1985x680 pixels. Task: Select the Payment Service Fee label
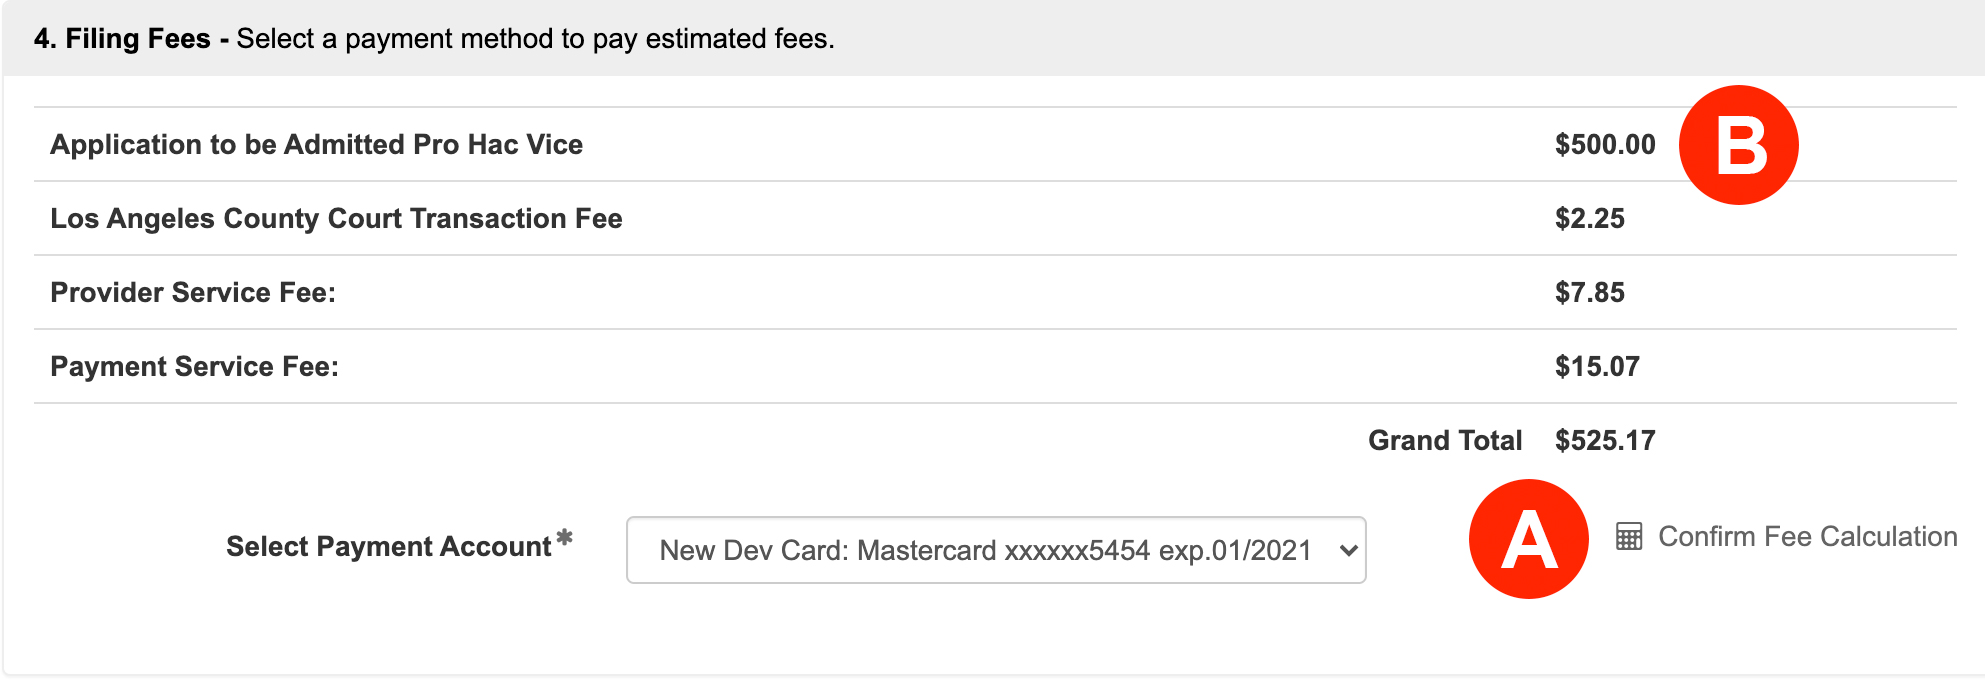(194, 367)
